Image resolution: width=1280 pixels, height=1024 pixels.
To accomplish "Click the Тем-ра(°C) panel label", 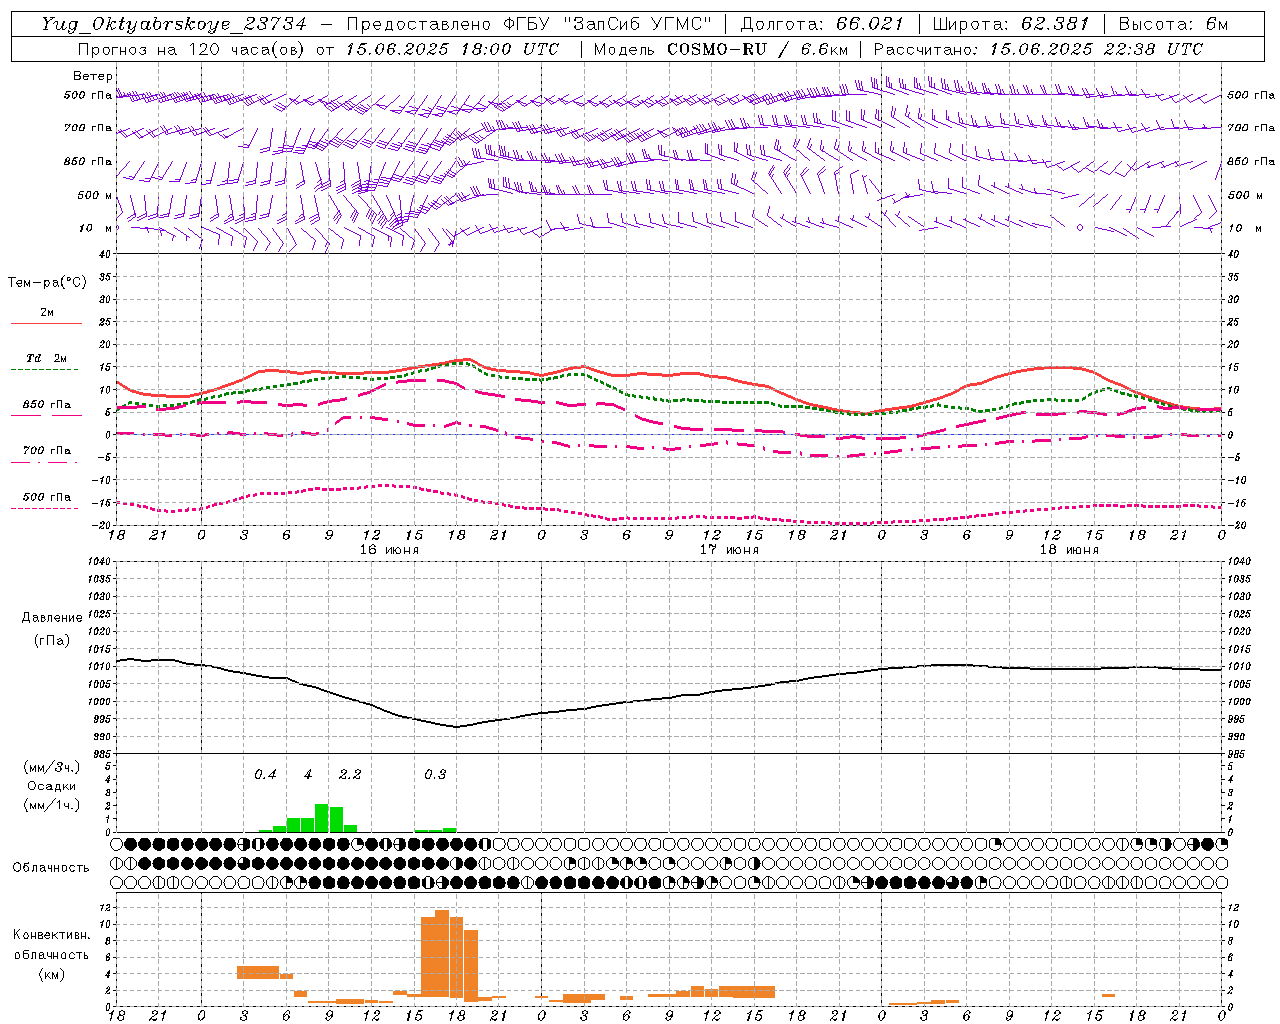I will [47, 283].
